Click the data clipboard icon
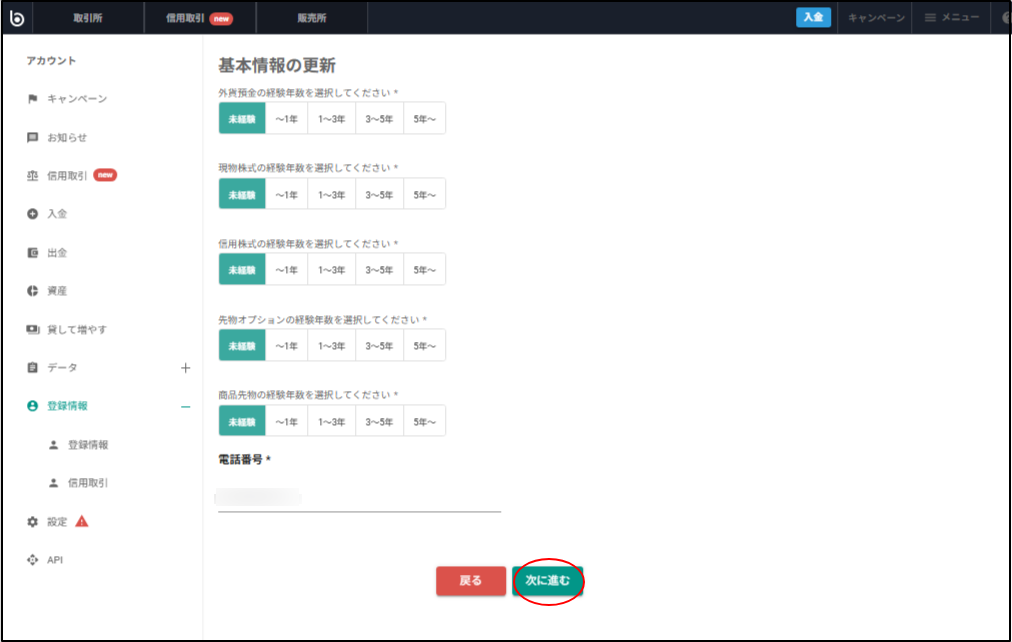1012x642 pixels. [x=32, y=367]
